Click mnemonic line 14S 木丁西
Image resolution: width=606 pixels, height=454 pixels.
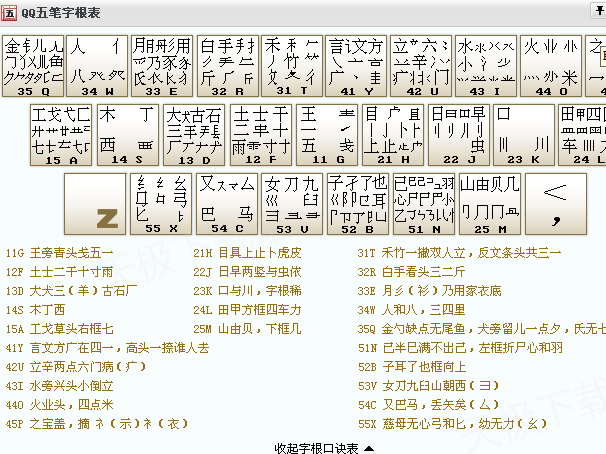tap(35, 310)
